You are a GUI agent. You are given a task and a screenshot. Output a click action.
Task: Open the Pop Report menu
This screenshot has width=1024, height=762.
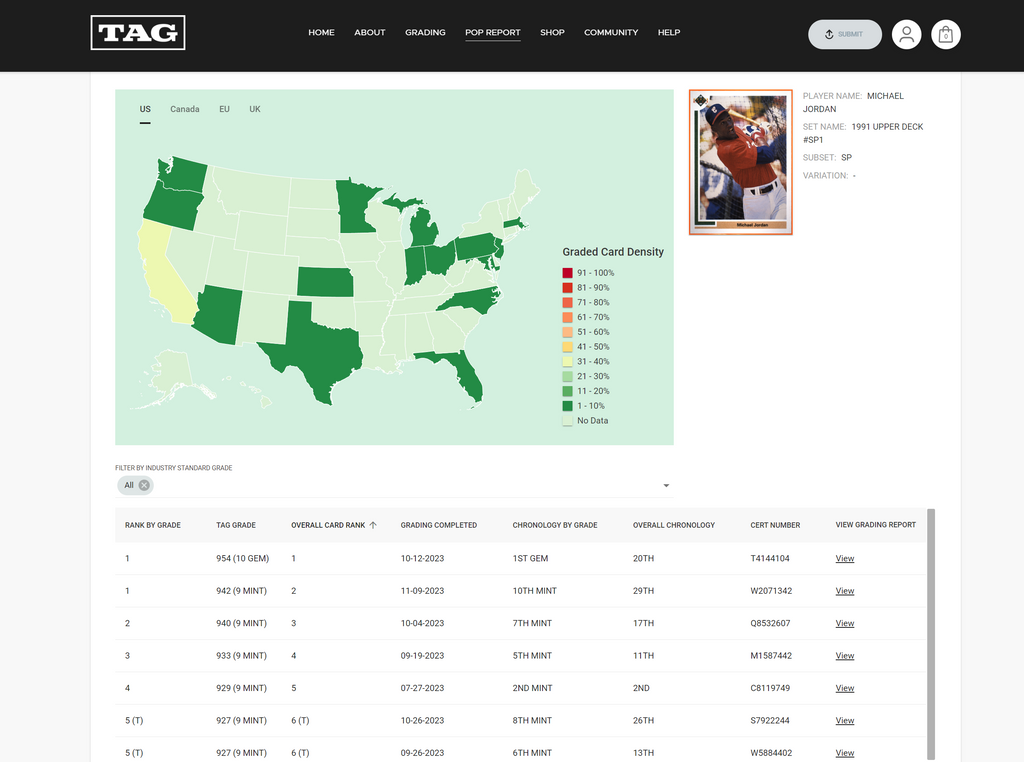(492, 33)
